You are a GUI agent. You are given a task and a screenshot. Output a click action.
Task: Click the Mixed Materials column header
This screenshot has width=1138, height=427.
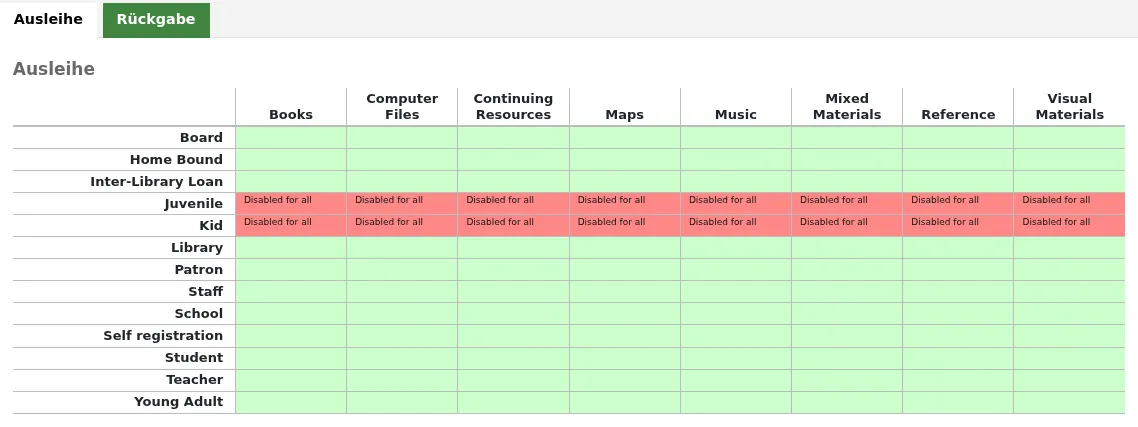click(x=847, y=107)
